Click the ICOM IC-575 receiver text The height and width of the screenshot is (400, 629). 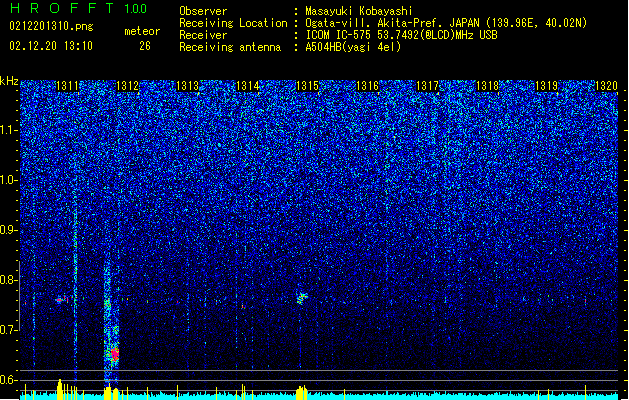402,35
